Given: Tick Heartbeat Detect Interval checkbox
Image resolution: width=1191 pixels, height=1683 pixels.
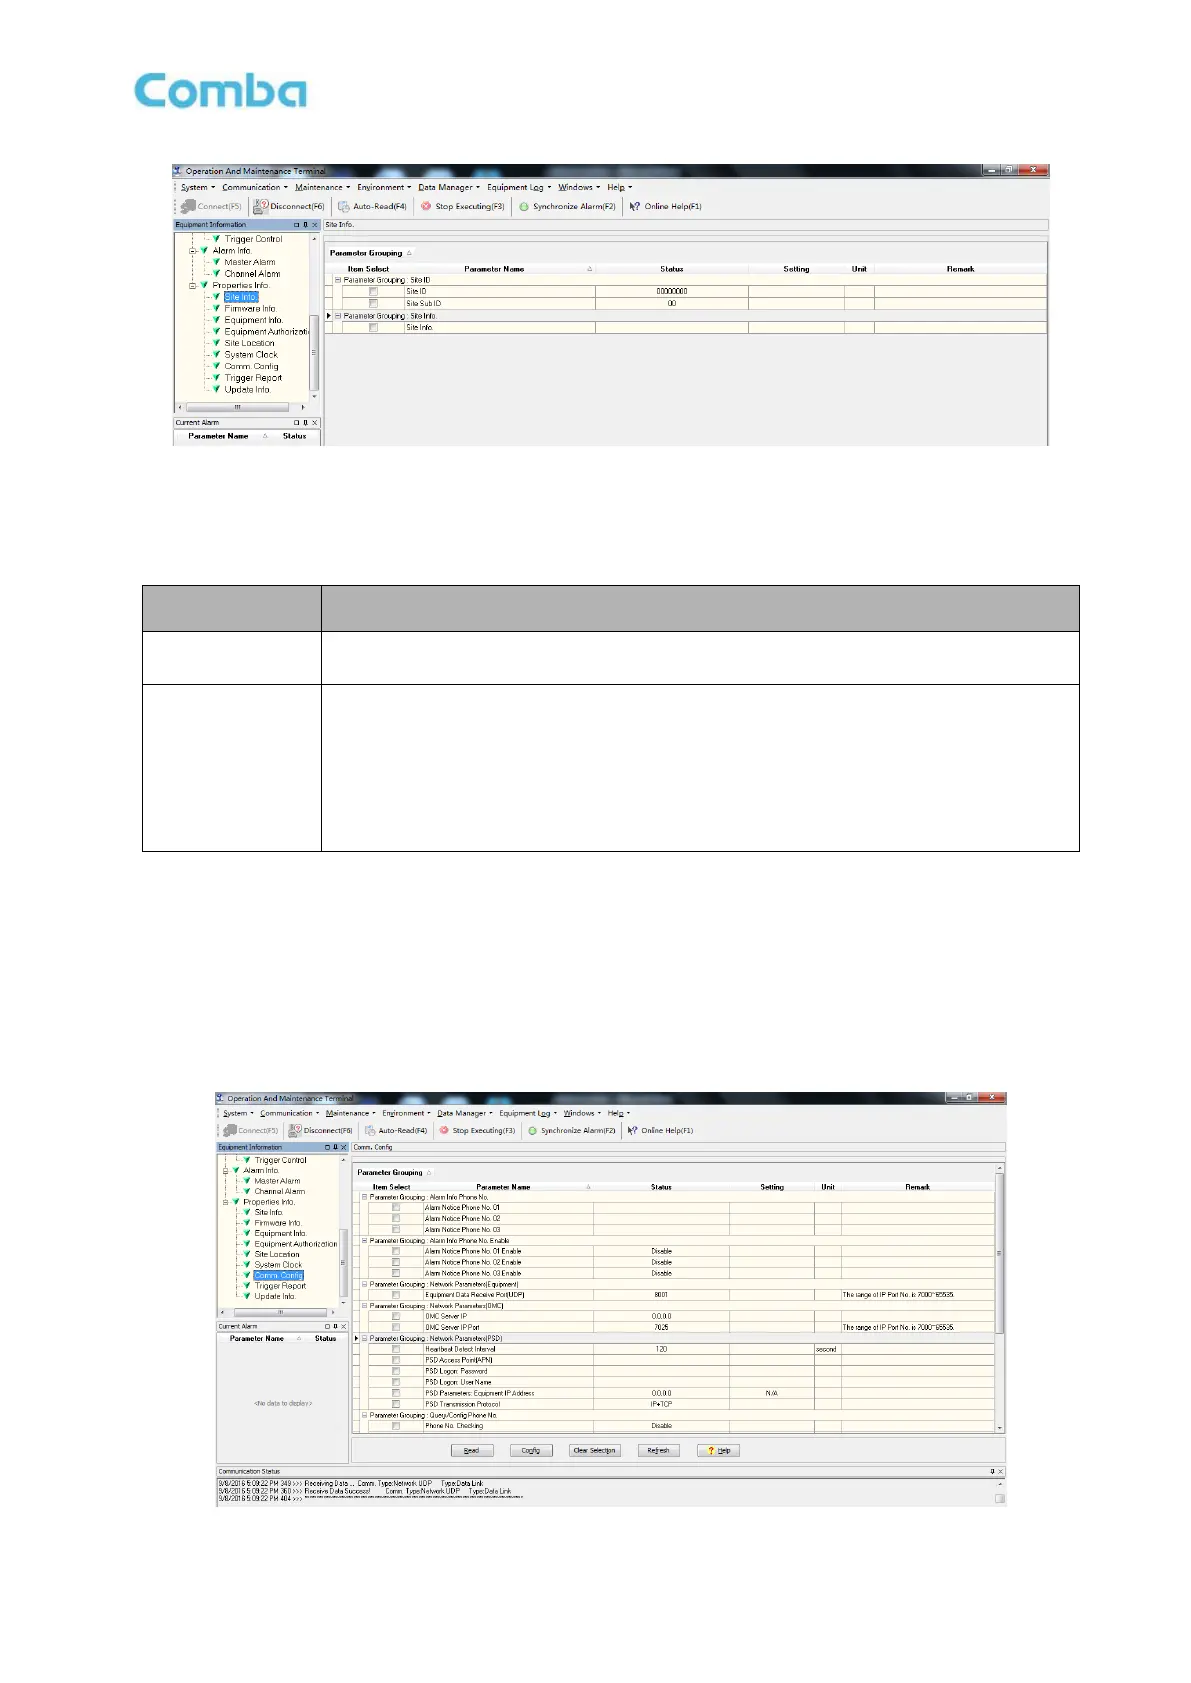Looking at the screenshot, I should pyautogui.click(x=396, y=1349).
